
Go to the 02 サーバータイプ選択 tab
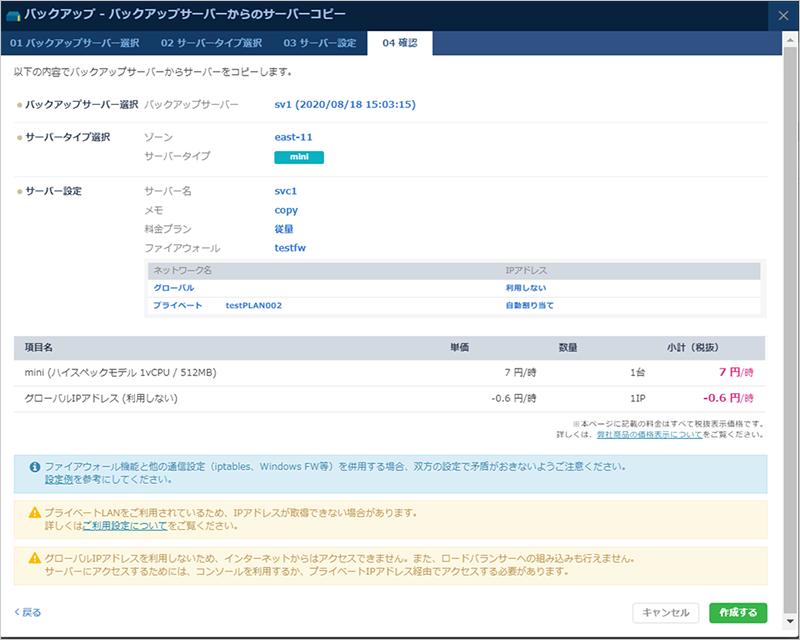211,43
